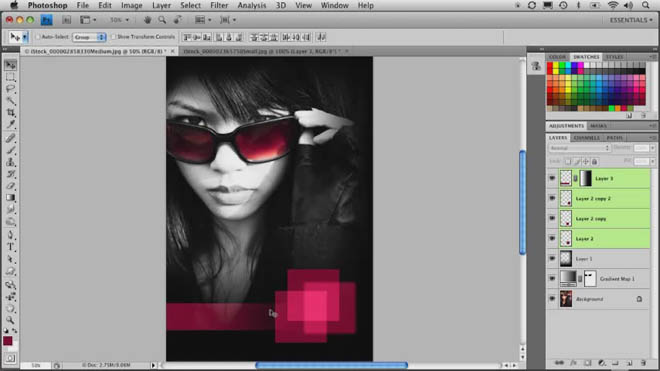This screenshot has height=371, width=660.
Task: Click the horizontal scrollbar thumb
Action: click(331, 365)
